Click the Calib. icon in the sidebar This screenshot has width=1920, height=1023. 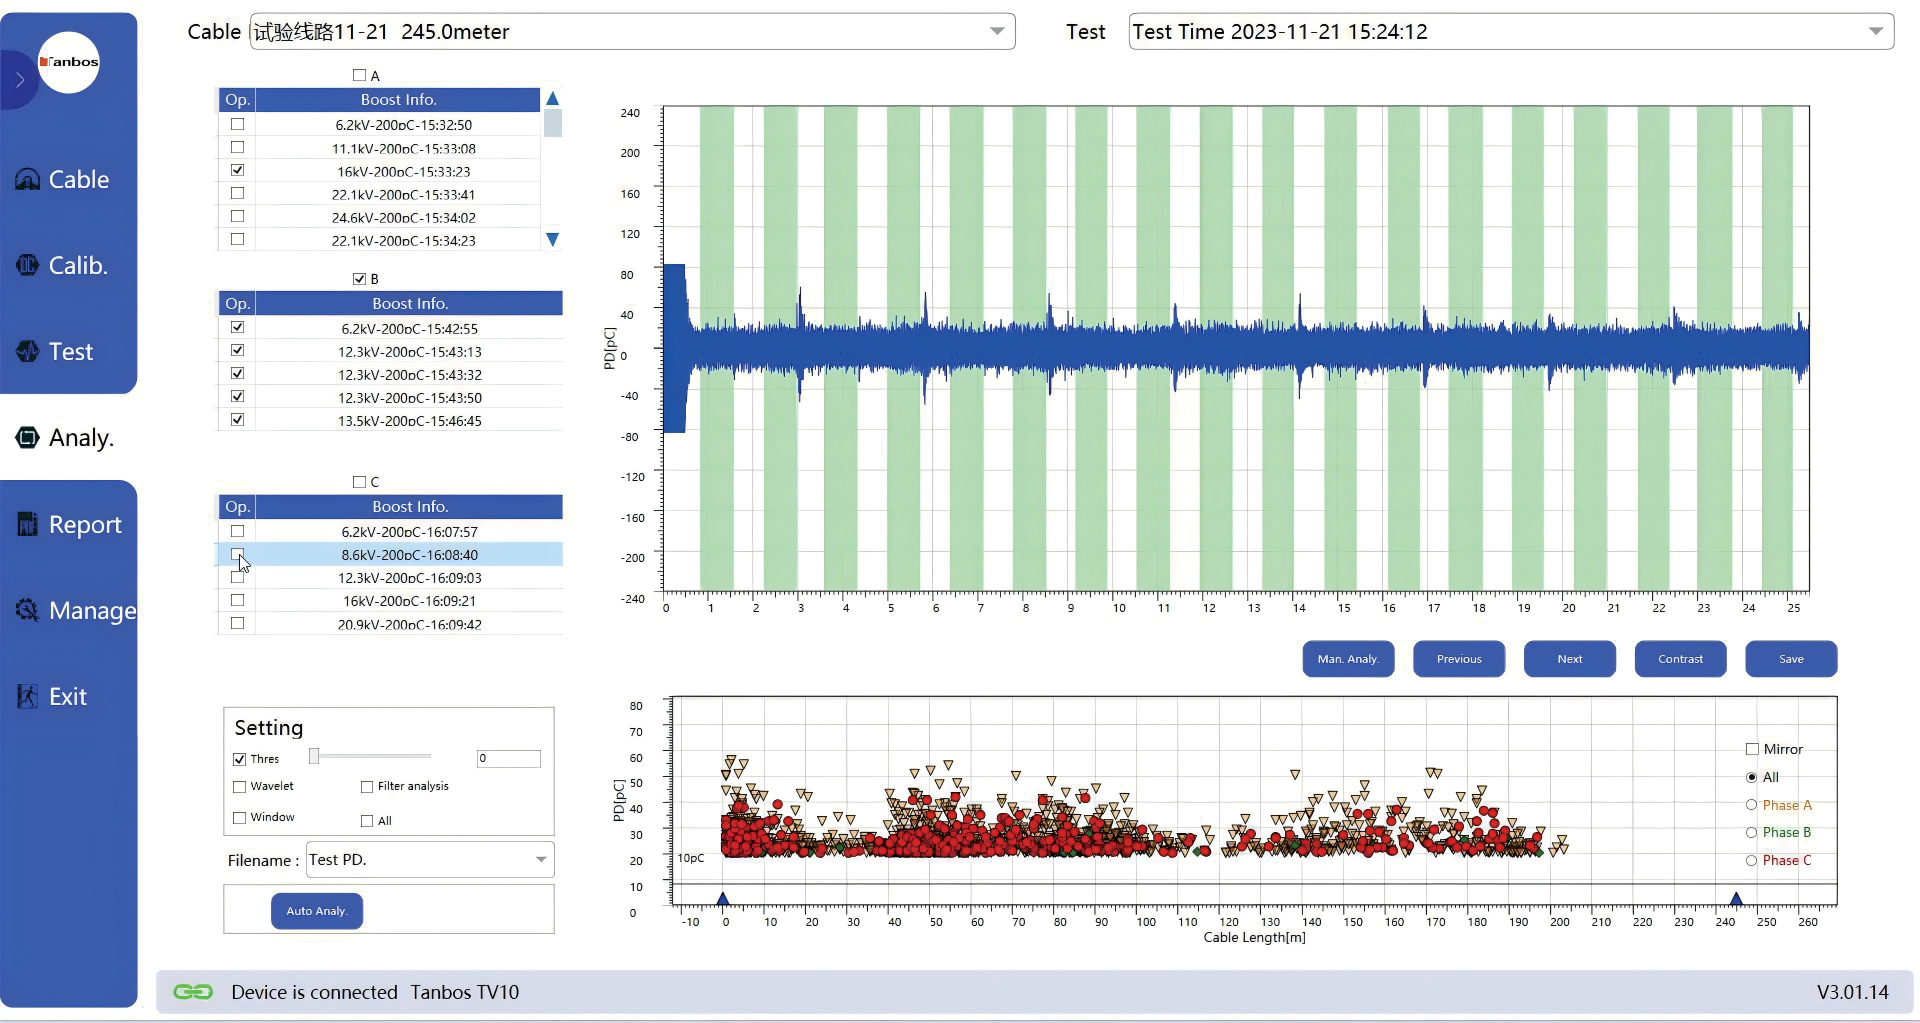(x=27, y=266)
